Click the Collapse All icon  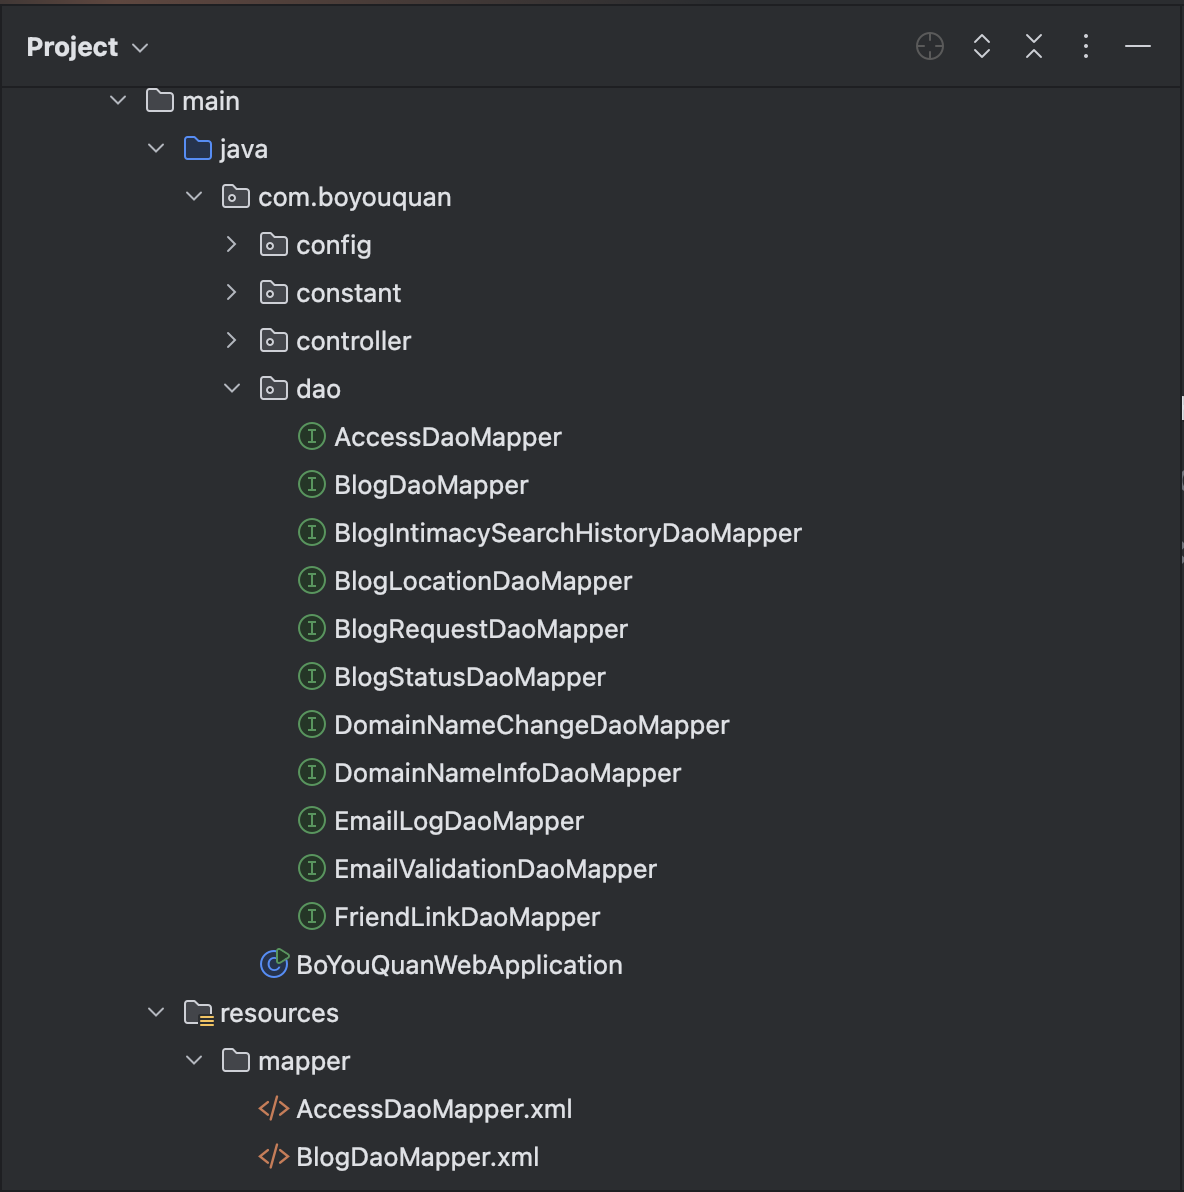point(1034,46)
